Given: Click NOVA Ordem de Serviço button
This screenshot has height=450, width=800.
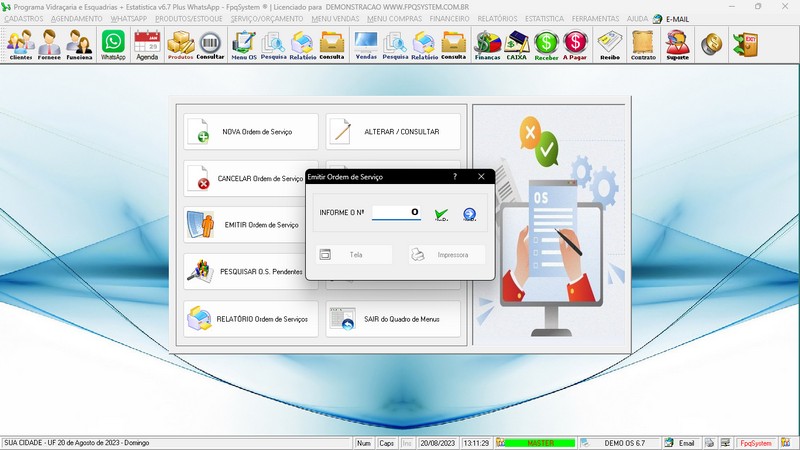Looking at the screenshot, I should tap(251, 132).
